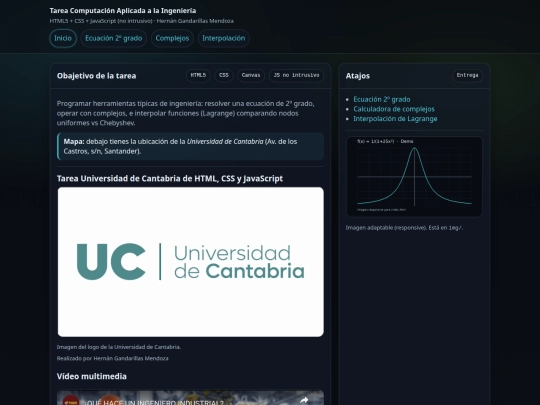540x405 pixels.
Task: Follow the Ecuación 2º grado shortcut link
Action: tap(382, 100)
